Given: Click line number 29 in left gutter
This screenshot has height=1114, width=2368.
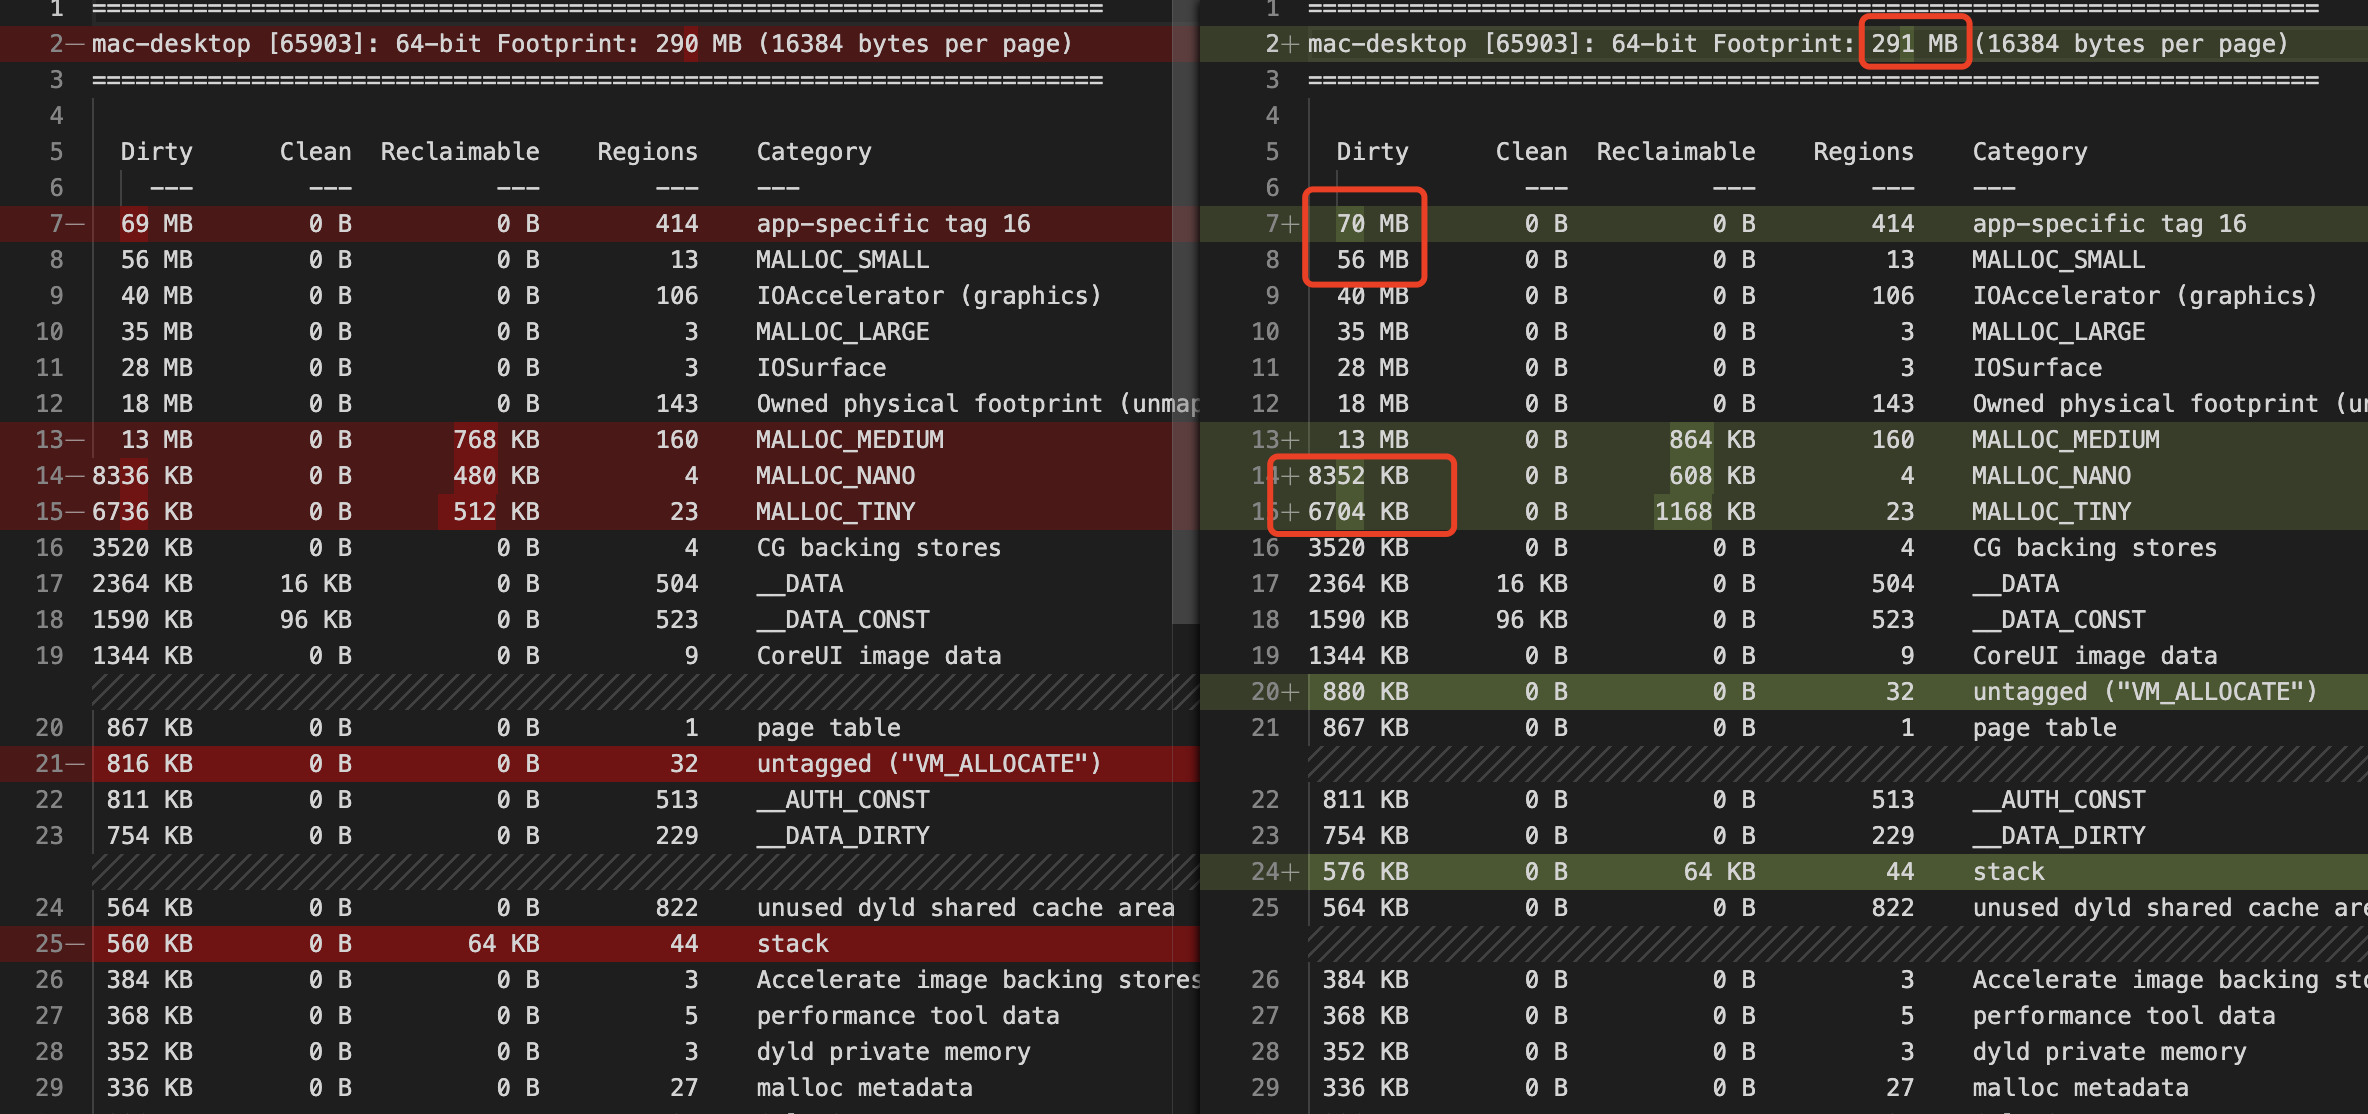Looking at the screenshot, I should [49, 1088].
